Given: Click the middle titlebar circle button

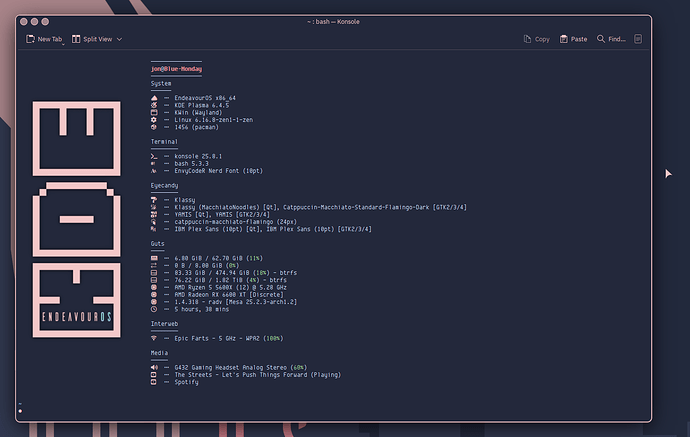Looking at the screenshot, I should coord(34,22).
